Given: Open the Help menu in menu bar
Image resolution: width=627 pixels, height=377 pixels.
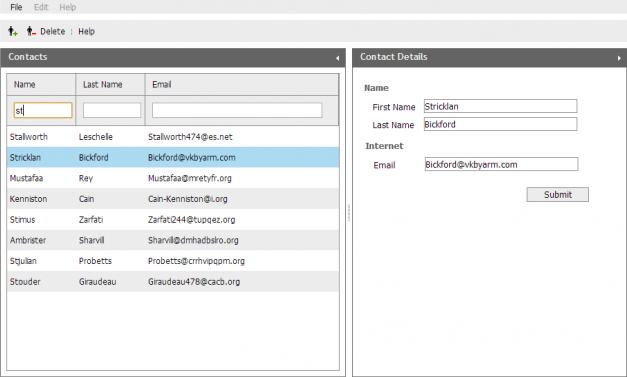Looking at the screenshot, I should point(68,7).
